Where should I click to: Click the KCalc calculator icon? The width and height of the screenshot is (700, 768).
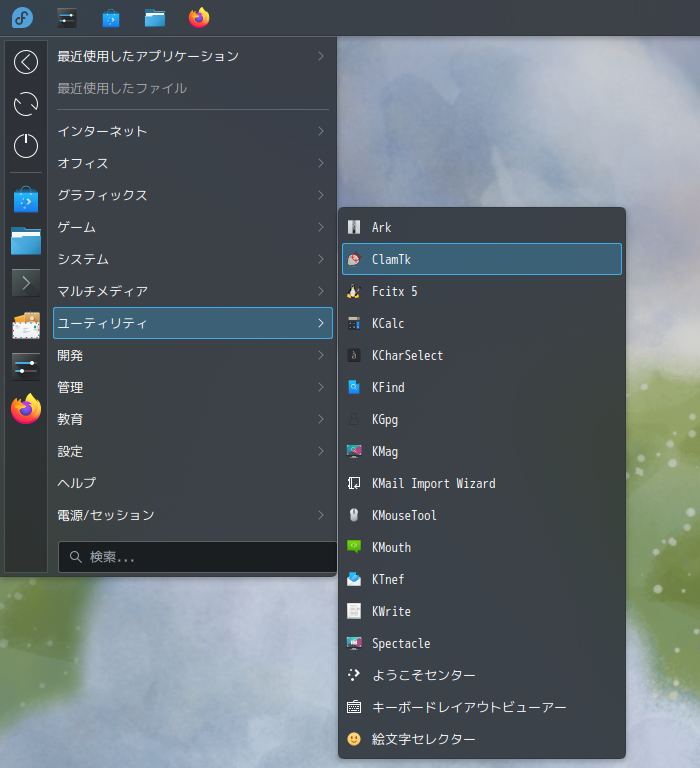[x=354, y=323]
